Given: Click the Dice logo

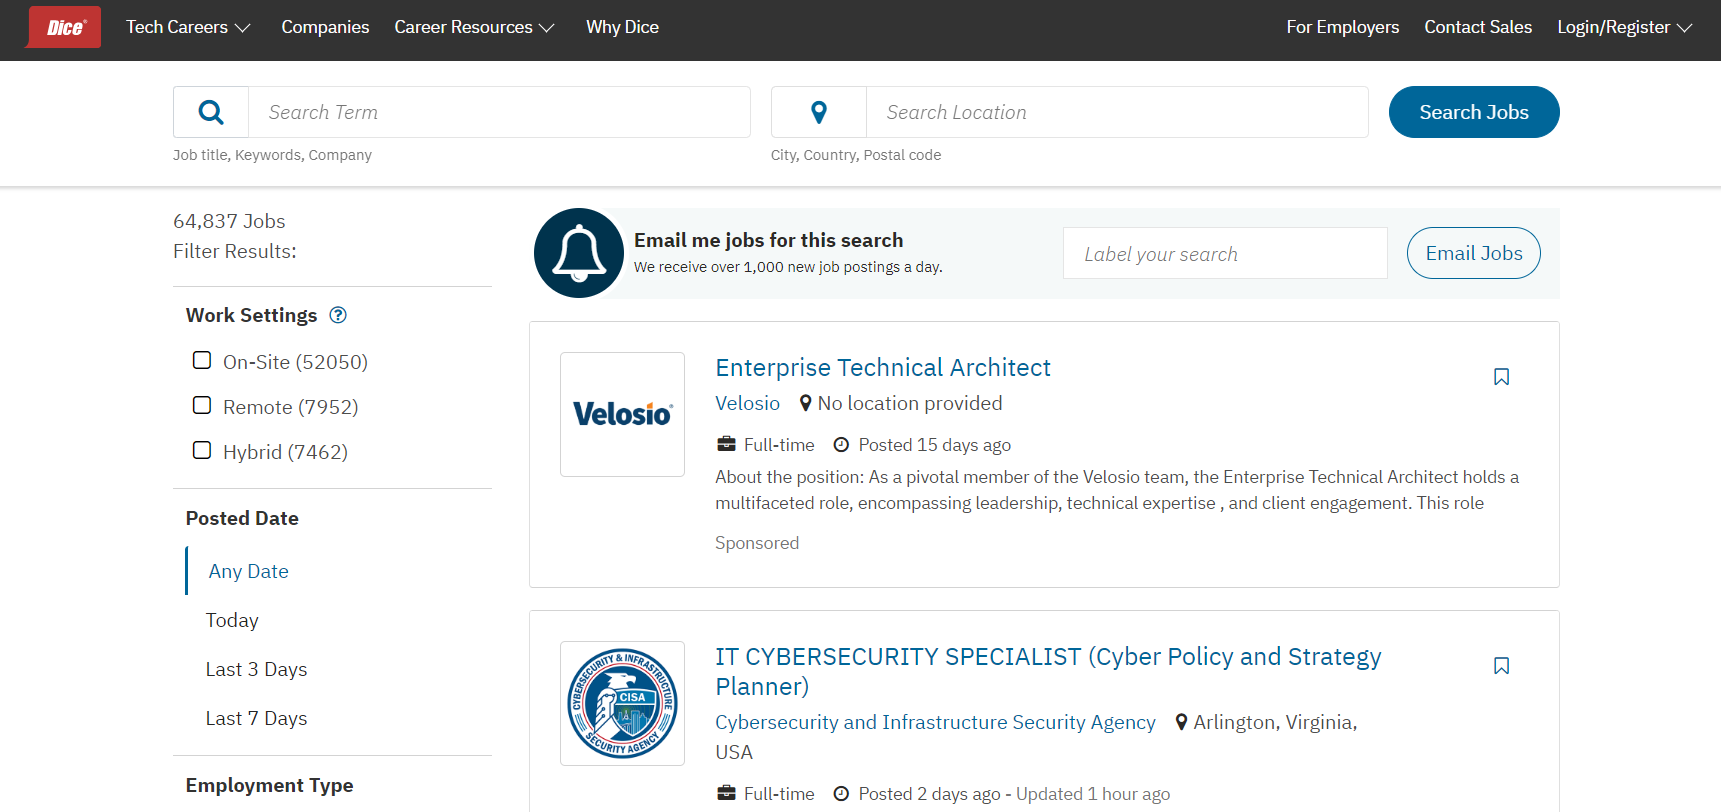Looking at the screenshot, I should coord(64,27).
